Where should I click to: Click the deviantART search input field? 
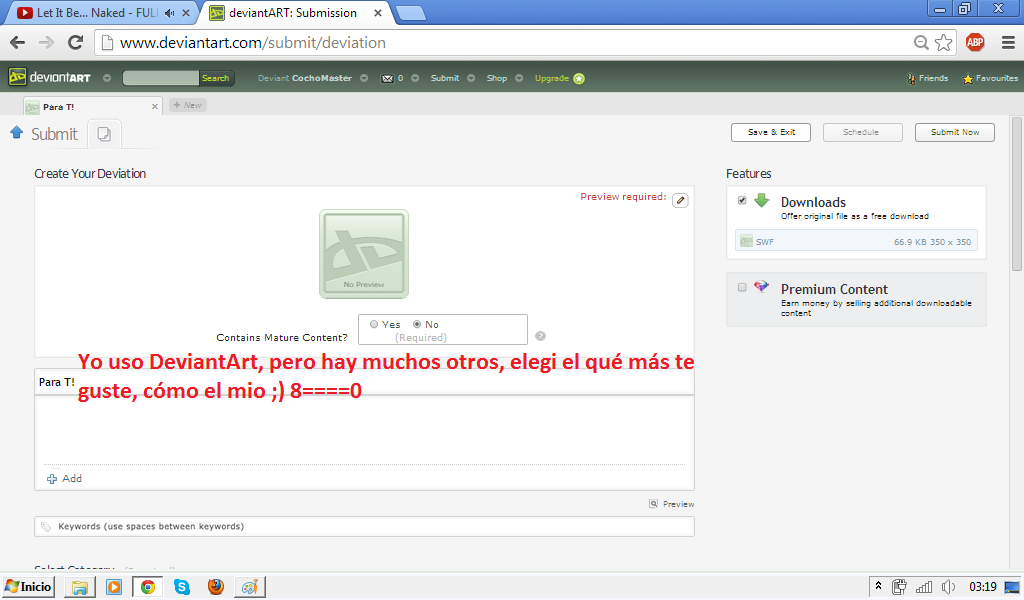(161, 78)
